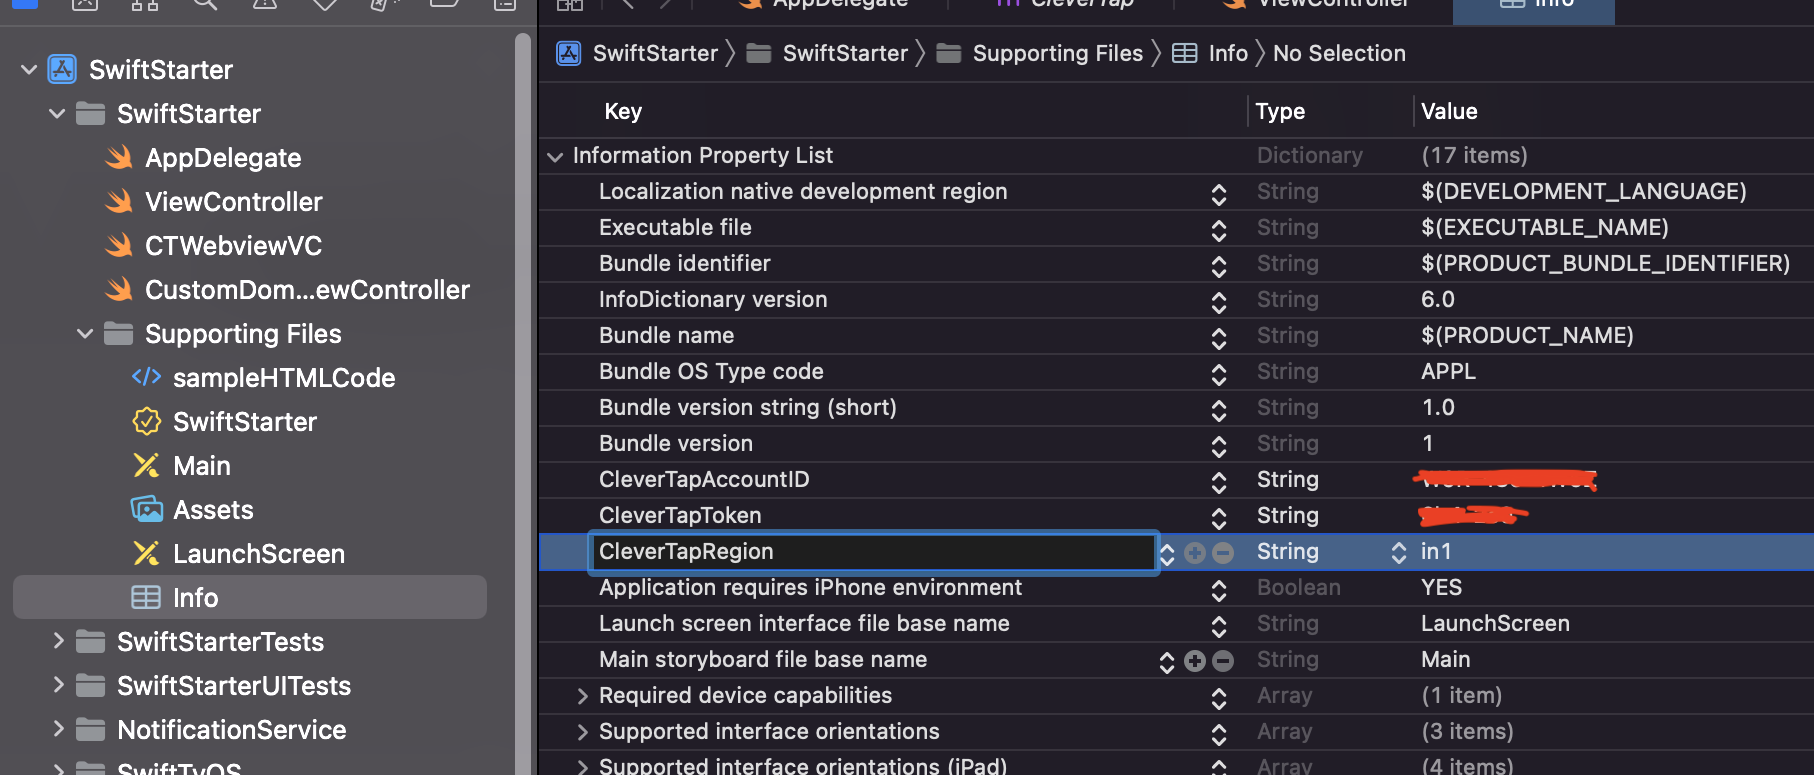Switch to the ViewController editor tab

click(x=1315, y=5)
